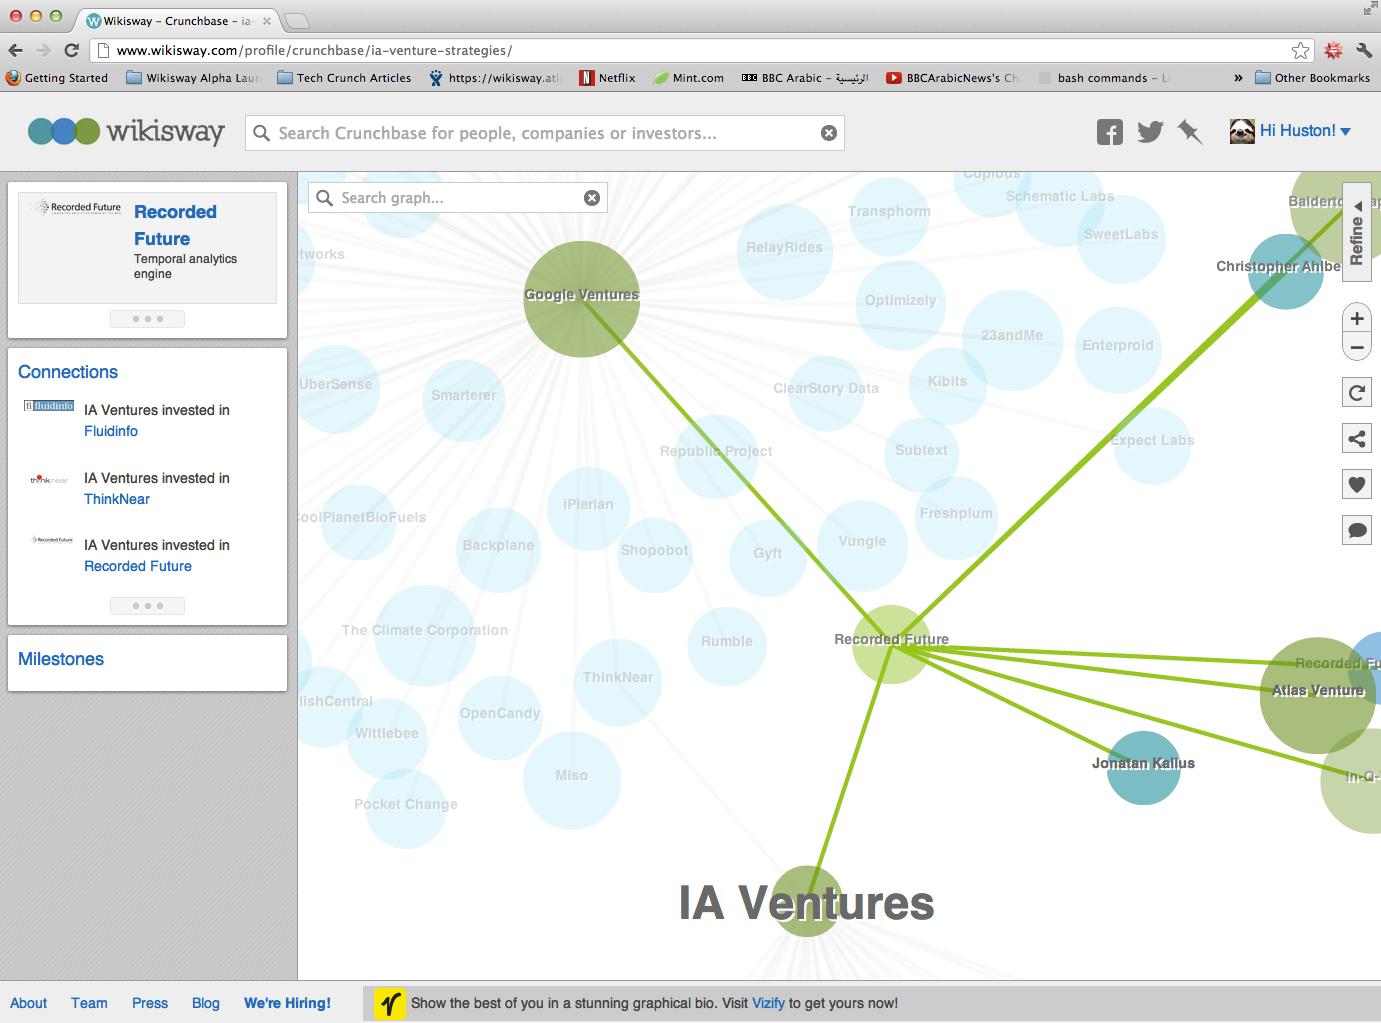Clear the Search graph field
The width and height of the screenshot is (1381, 1023).
coord(592,198)
